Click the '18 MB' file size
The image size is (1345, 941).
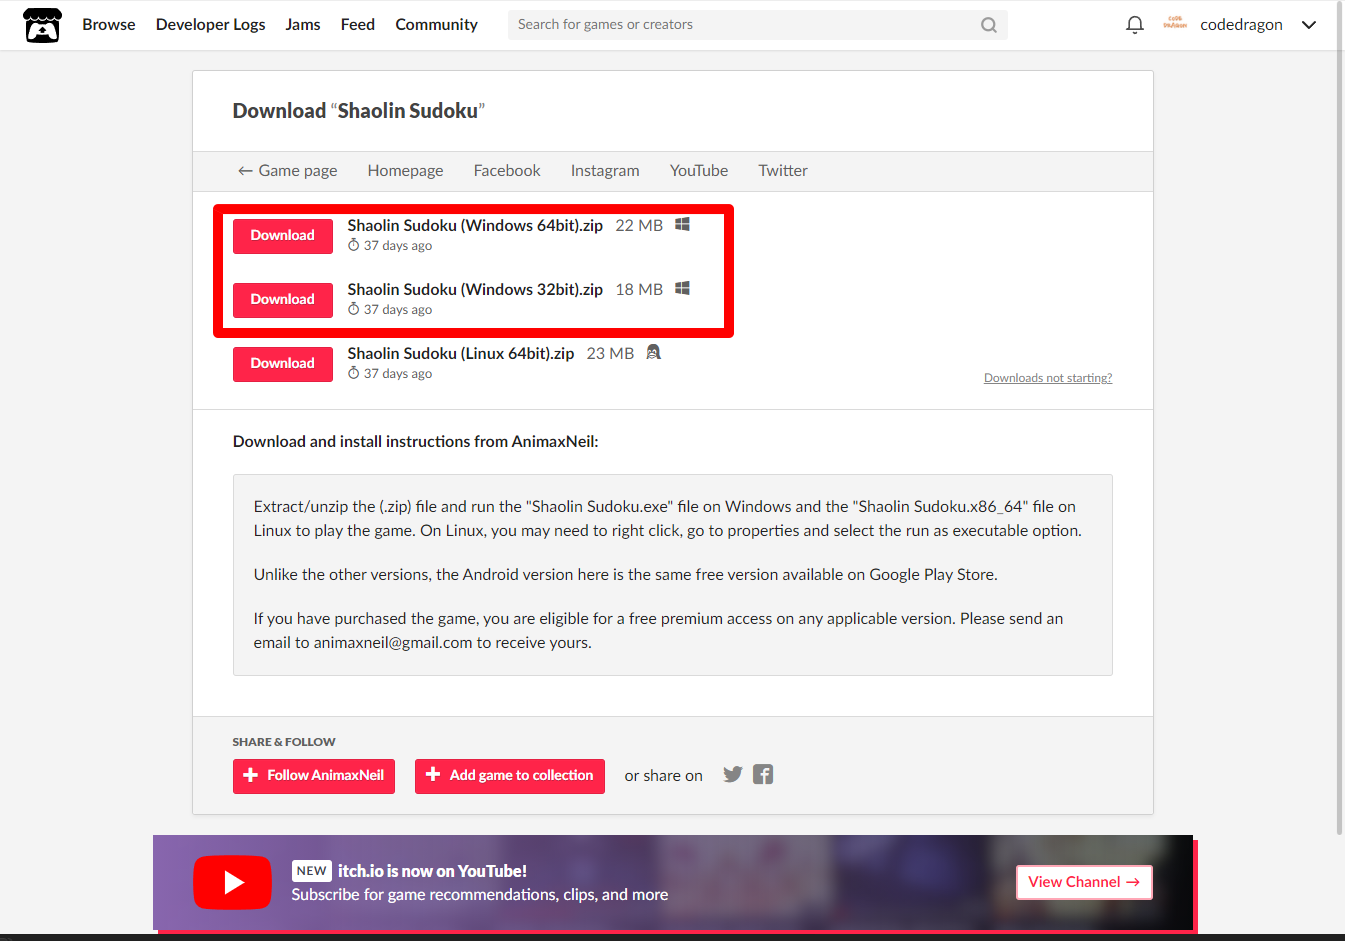[639, 290]
